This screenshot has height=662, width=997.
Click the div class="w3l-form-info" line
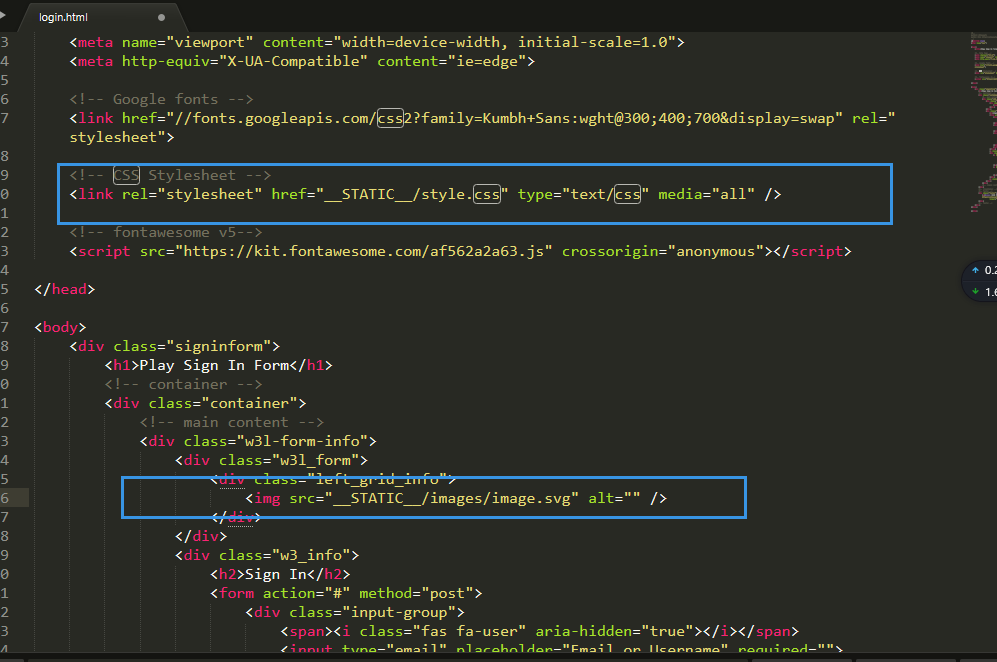(258, 441)
